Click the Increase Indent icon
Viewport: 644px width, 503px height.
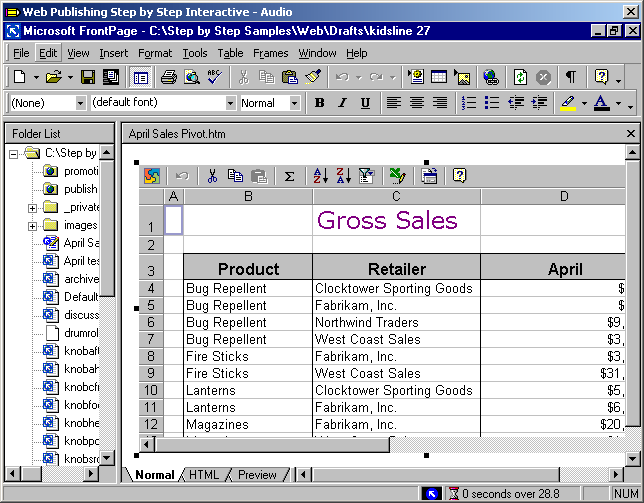539,103
